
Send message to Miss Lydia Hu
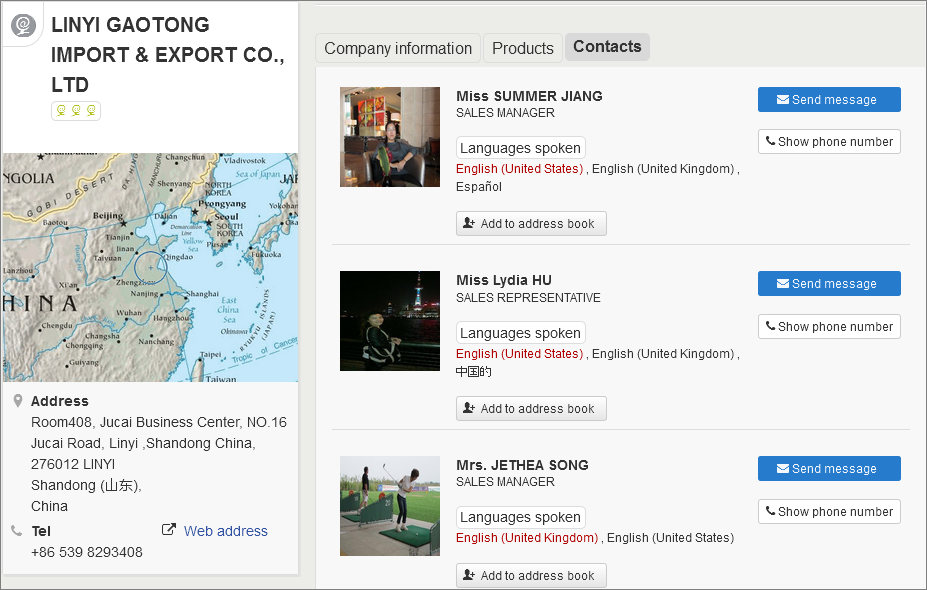click(x=829, y=284)
